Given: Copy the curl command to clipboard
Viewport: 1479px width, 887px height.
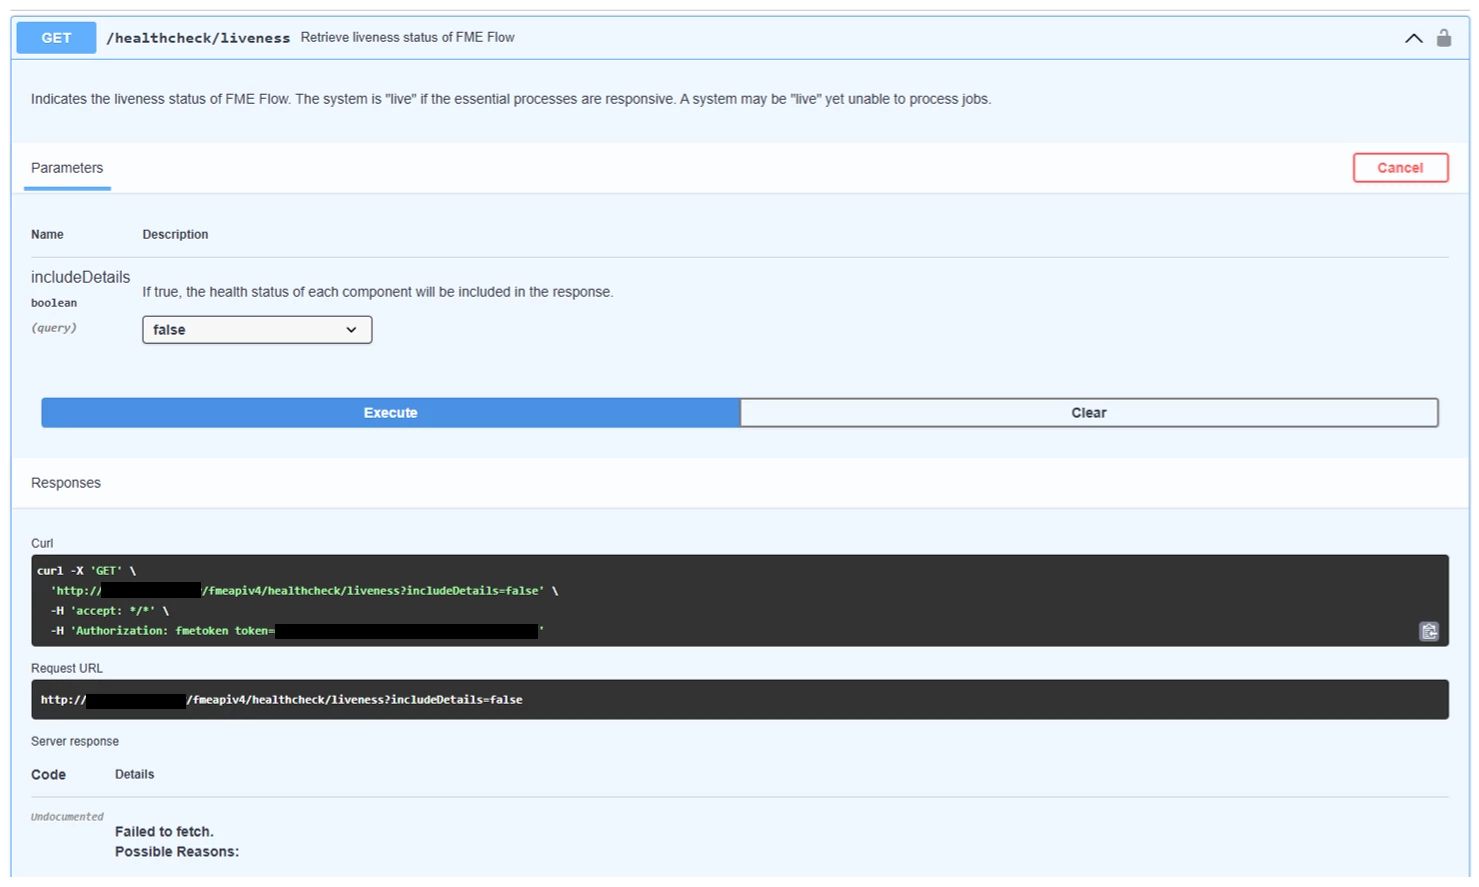Looking at the screenshot, I should (x=1429, y=631).
